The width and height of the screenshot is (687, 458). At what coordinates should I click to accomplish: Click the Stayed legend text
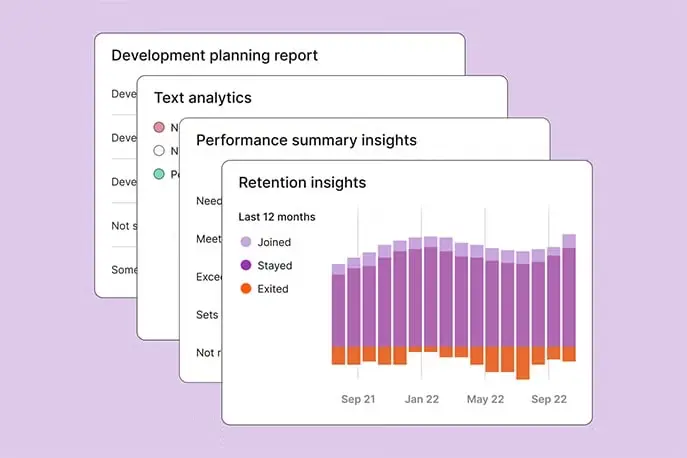(x=275, y=266)
